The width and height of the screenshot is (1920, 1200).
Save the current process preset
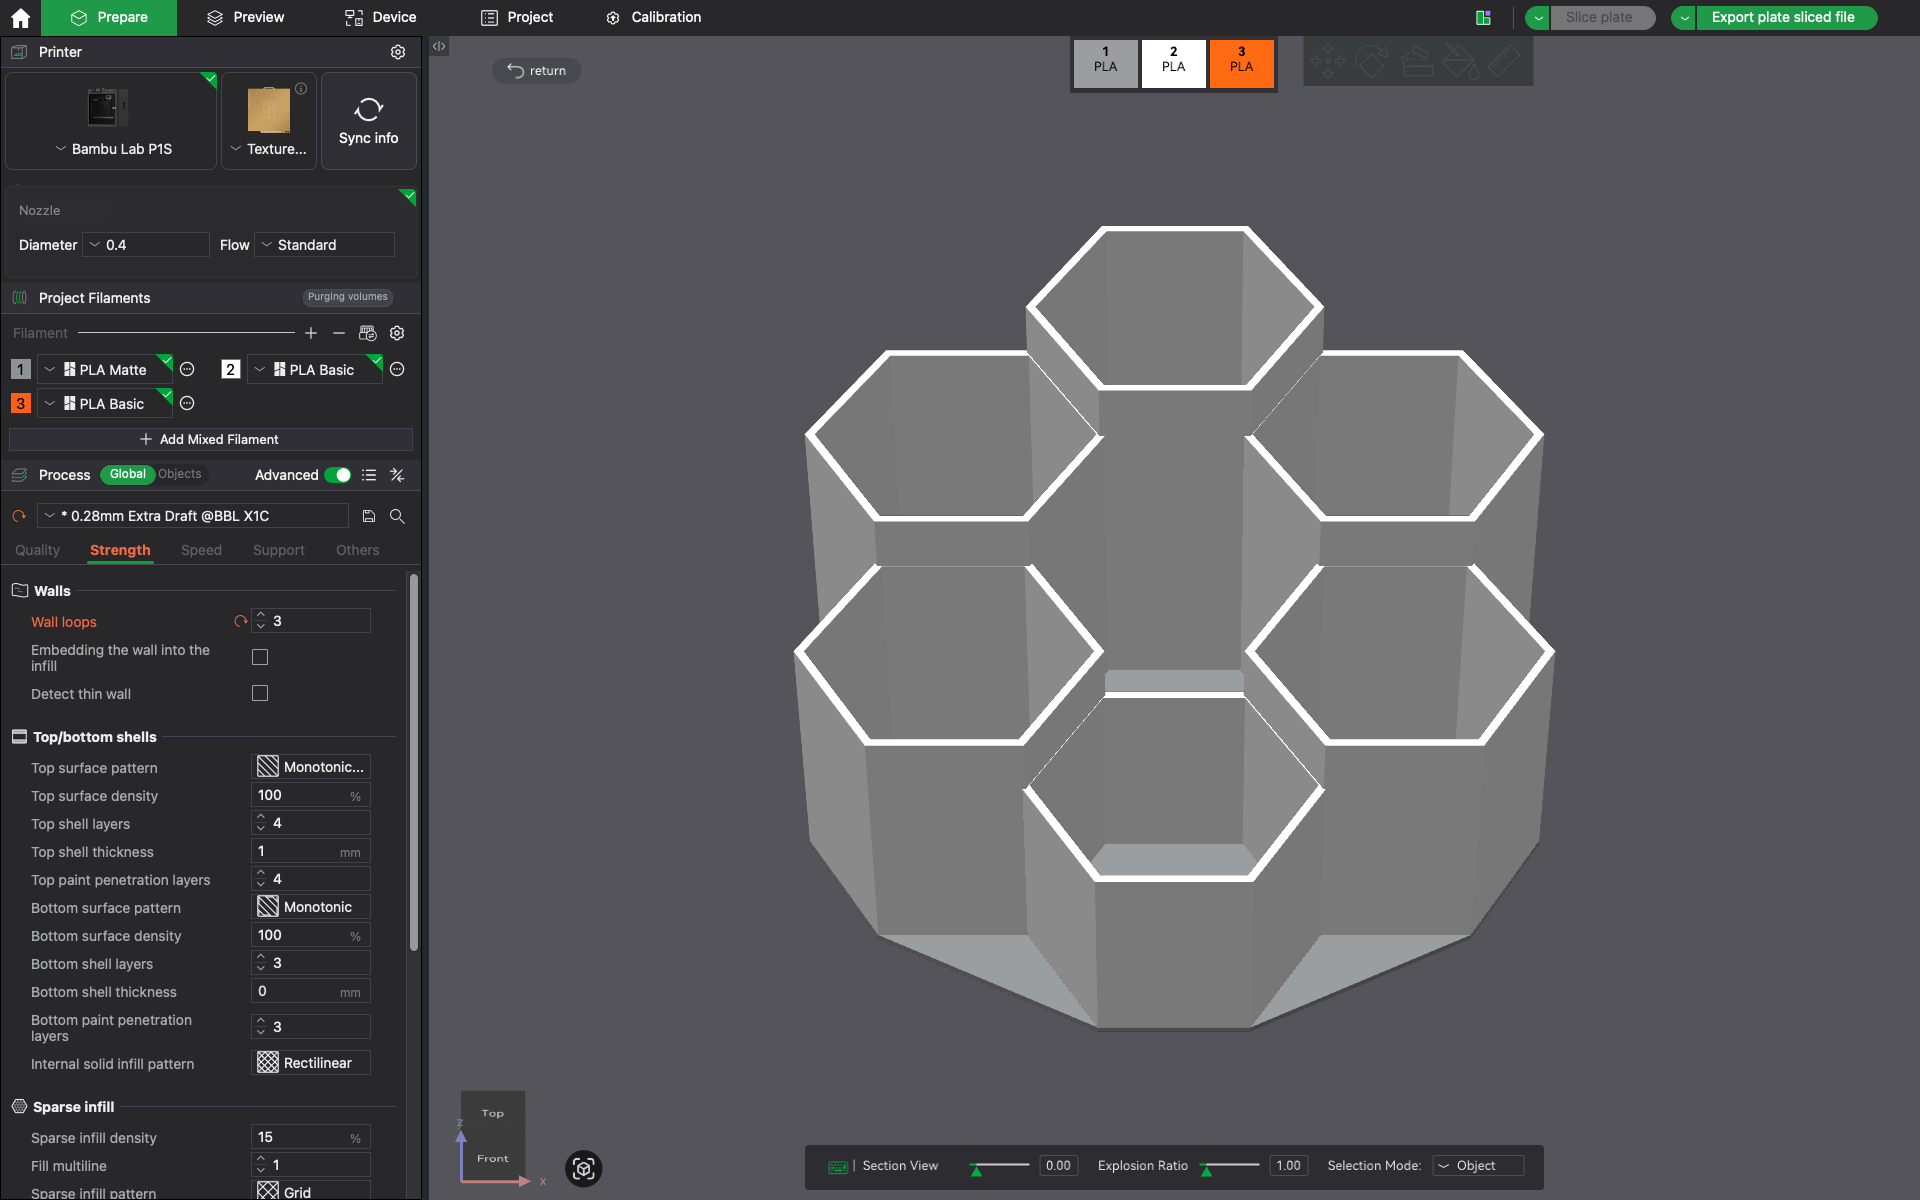click(x=369, y=516)
